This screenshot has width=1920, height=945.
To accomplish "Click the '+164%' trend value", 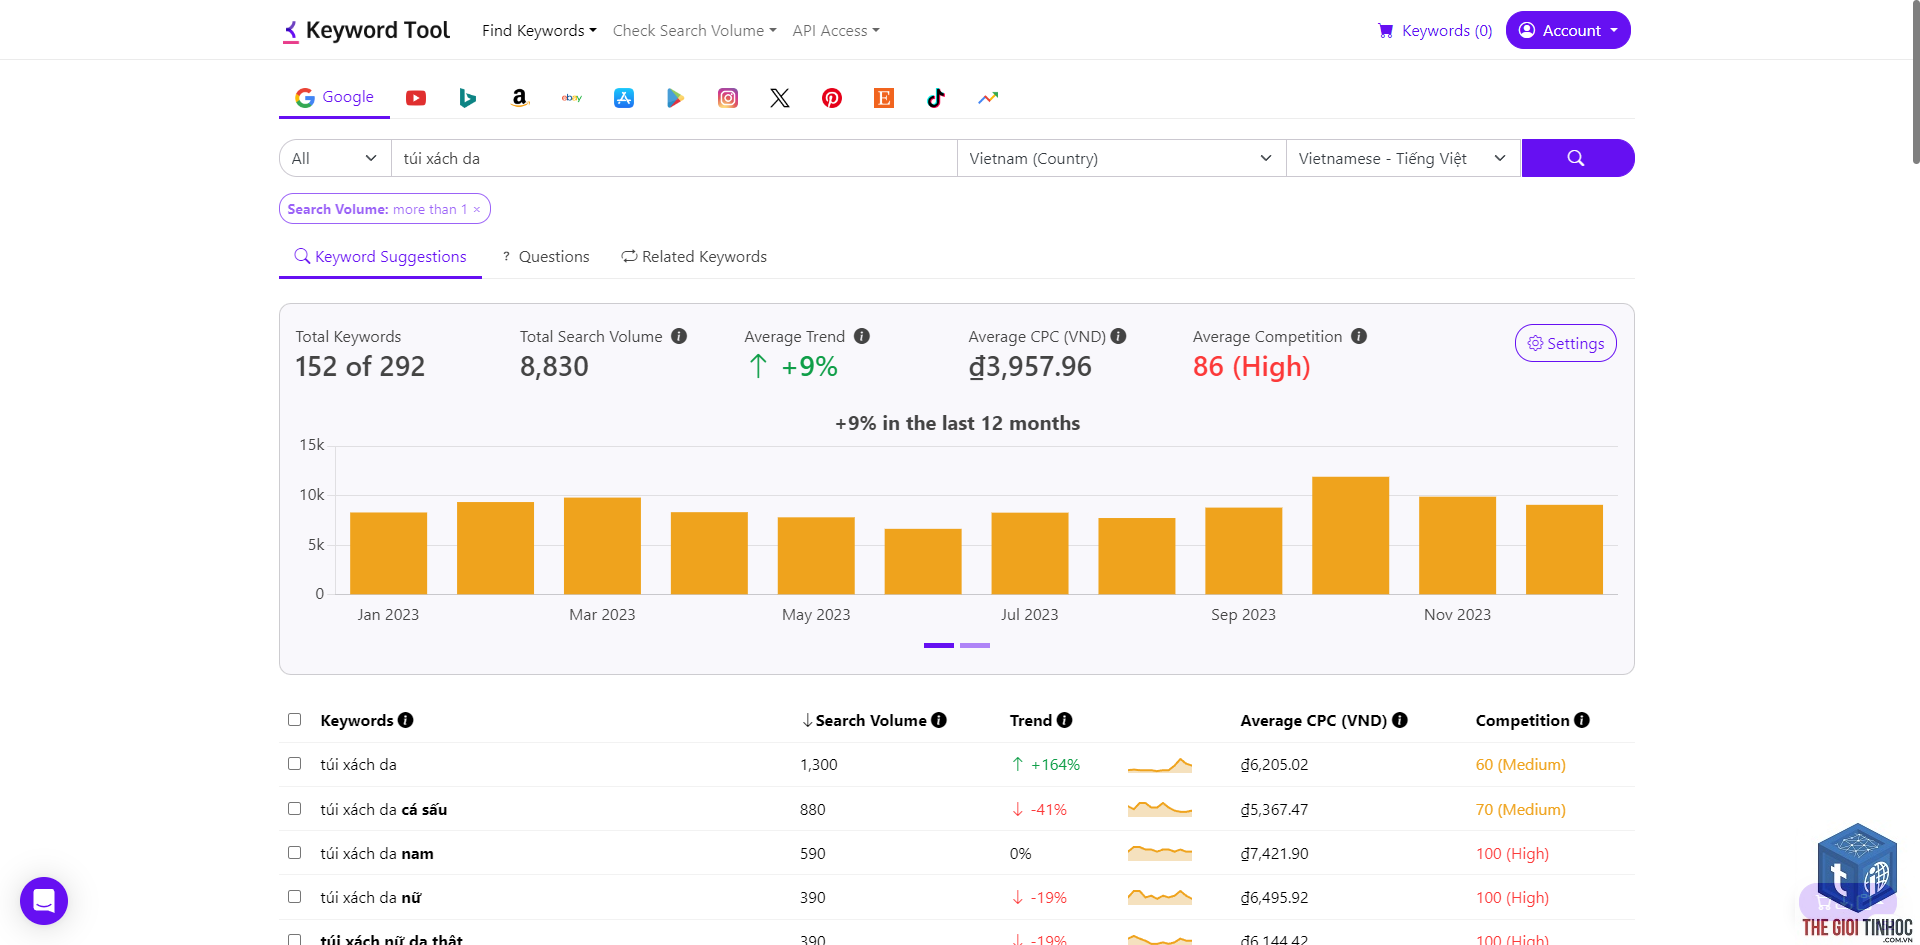I will [1046, 765].
